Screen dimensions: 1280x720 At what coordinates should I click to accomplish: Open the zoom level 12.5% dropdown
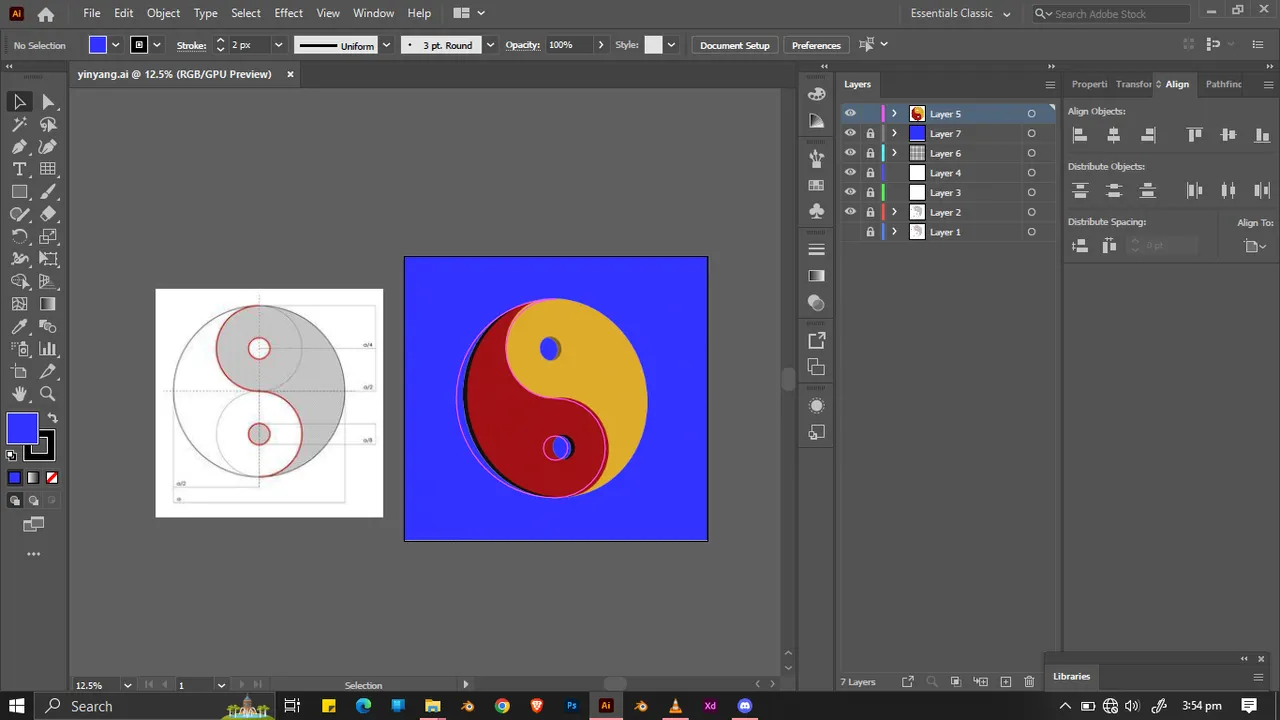127,685
